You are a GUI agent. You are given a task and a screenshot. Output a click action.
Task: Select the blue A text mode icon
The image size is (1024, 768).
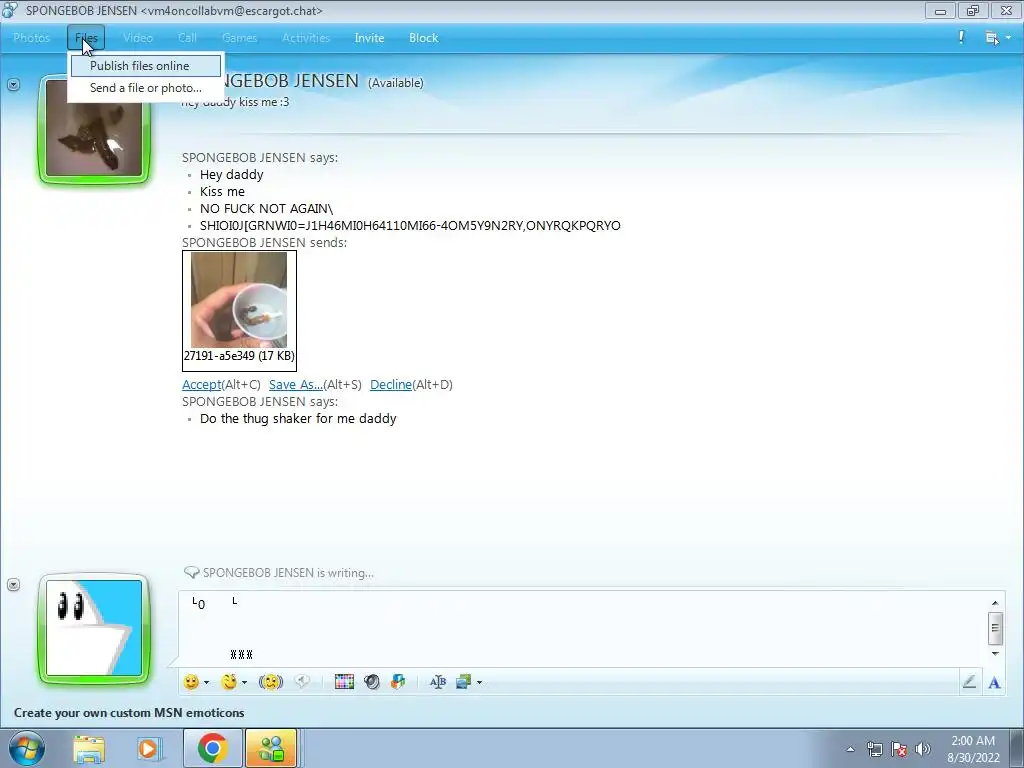[994, 682]
